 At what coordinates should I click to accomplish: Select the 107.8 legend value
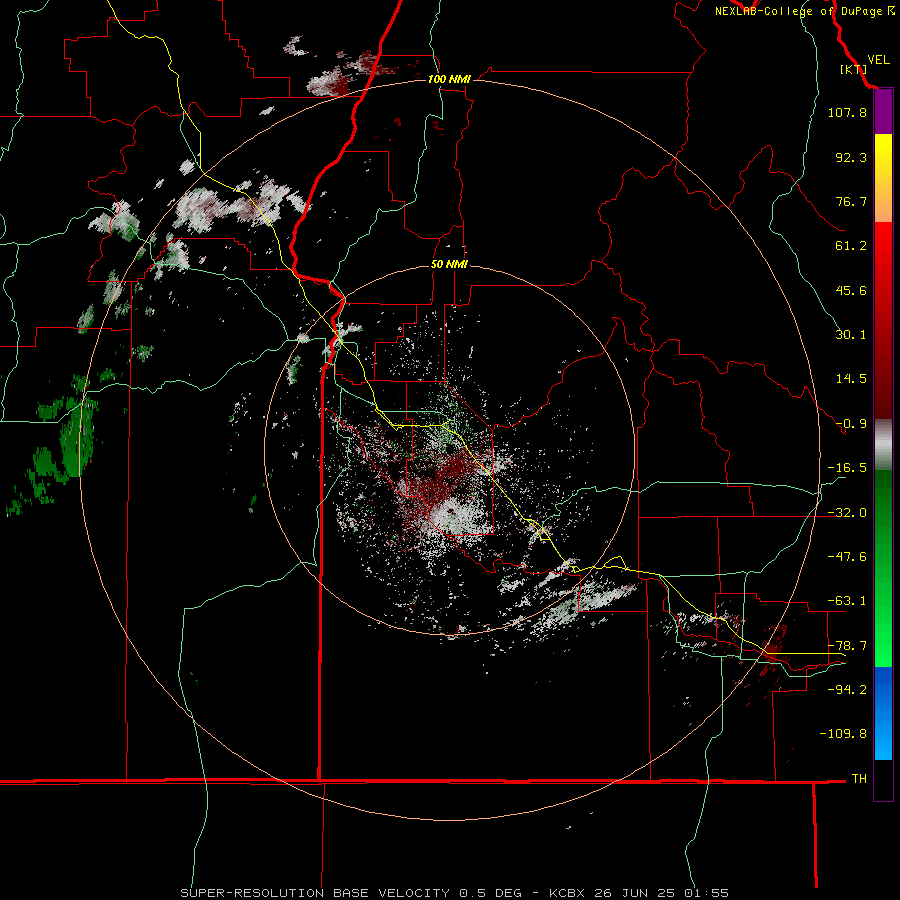coord(847,112)
